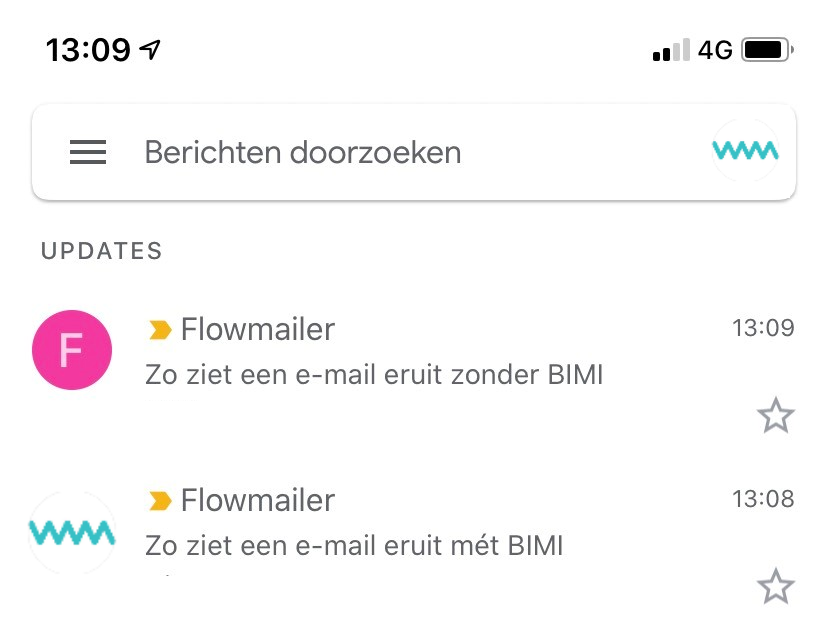The image size is (828, 627).
Task: Open the 'Zo ziet een e-mail eruit zonder BIMI' message
Action: tap(373, 376)
